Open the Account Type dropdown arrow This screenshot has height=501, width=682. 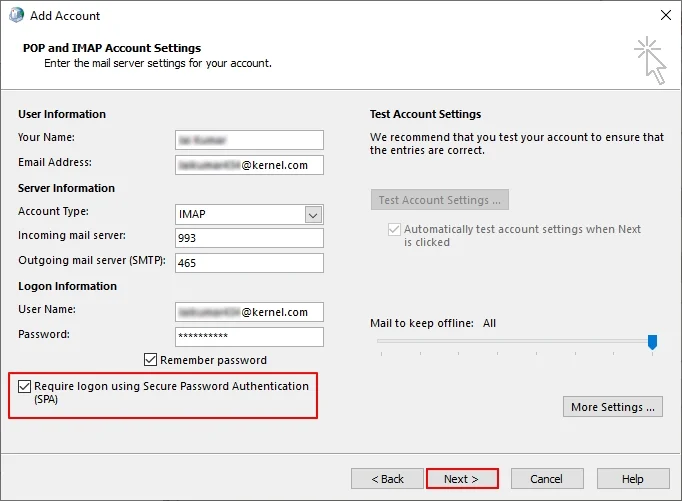click(x=313, y=215)
